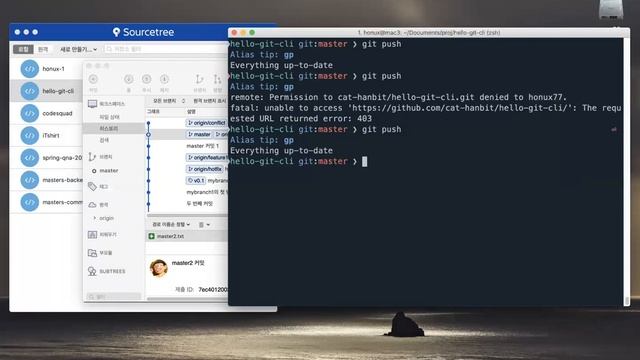Select the workspace monitor icon in sidebar

coord(93,104)
